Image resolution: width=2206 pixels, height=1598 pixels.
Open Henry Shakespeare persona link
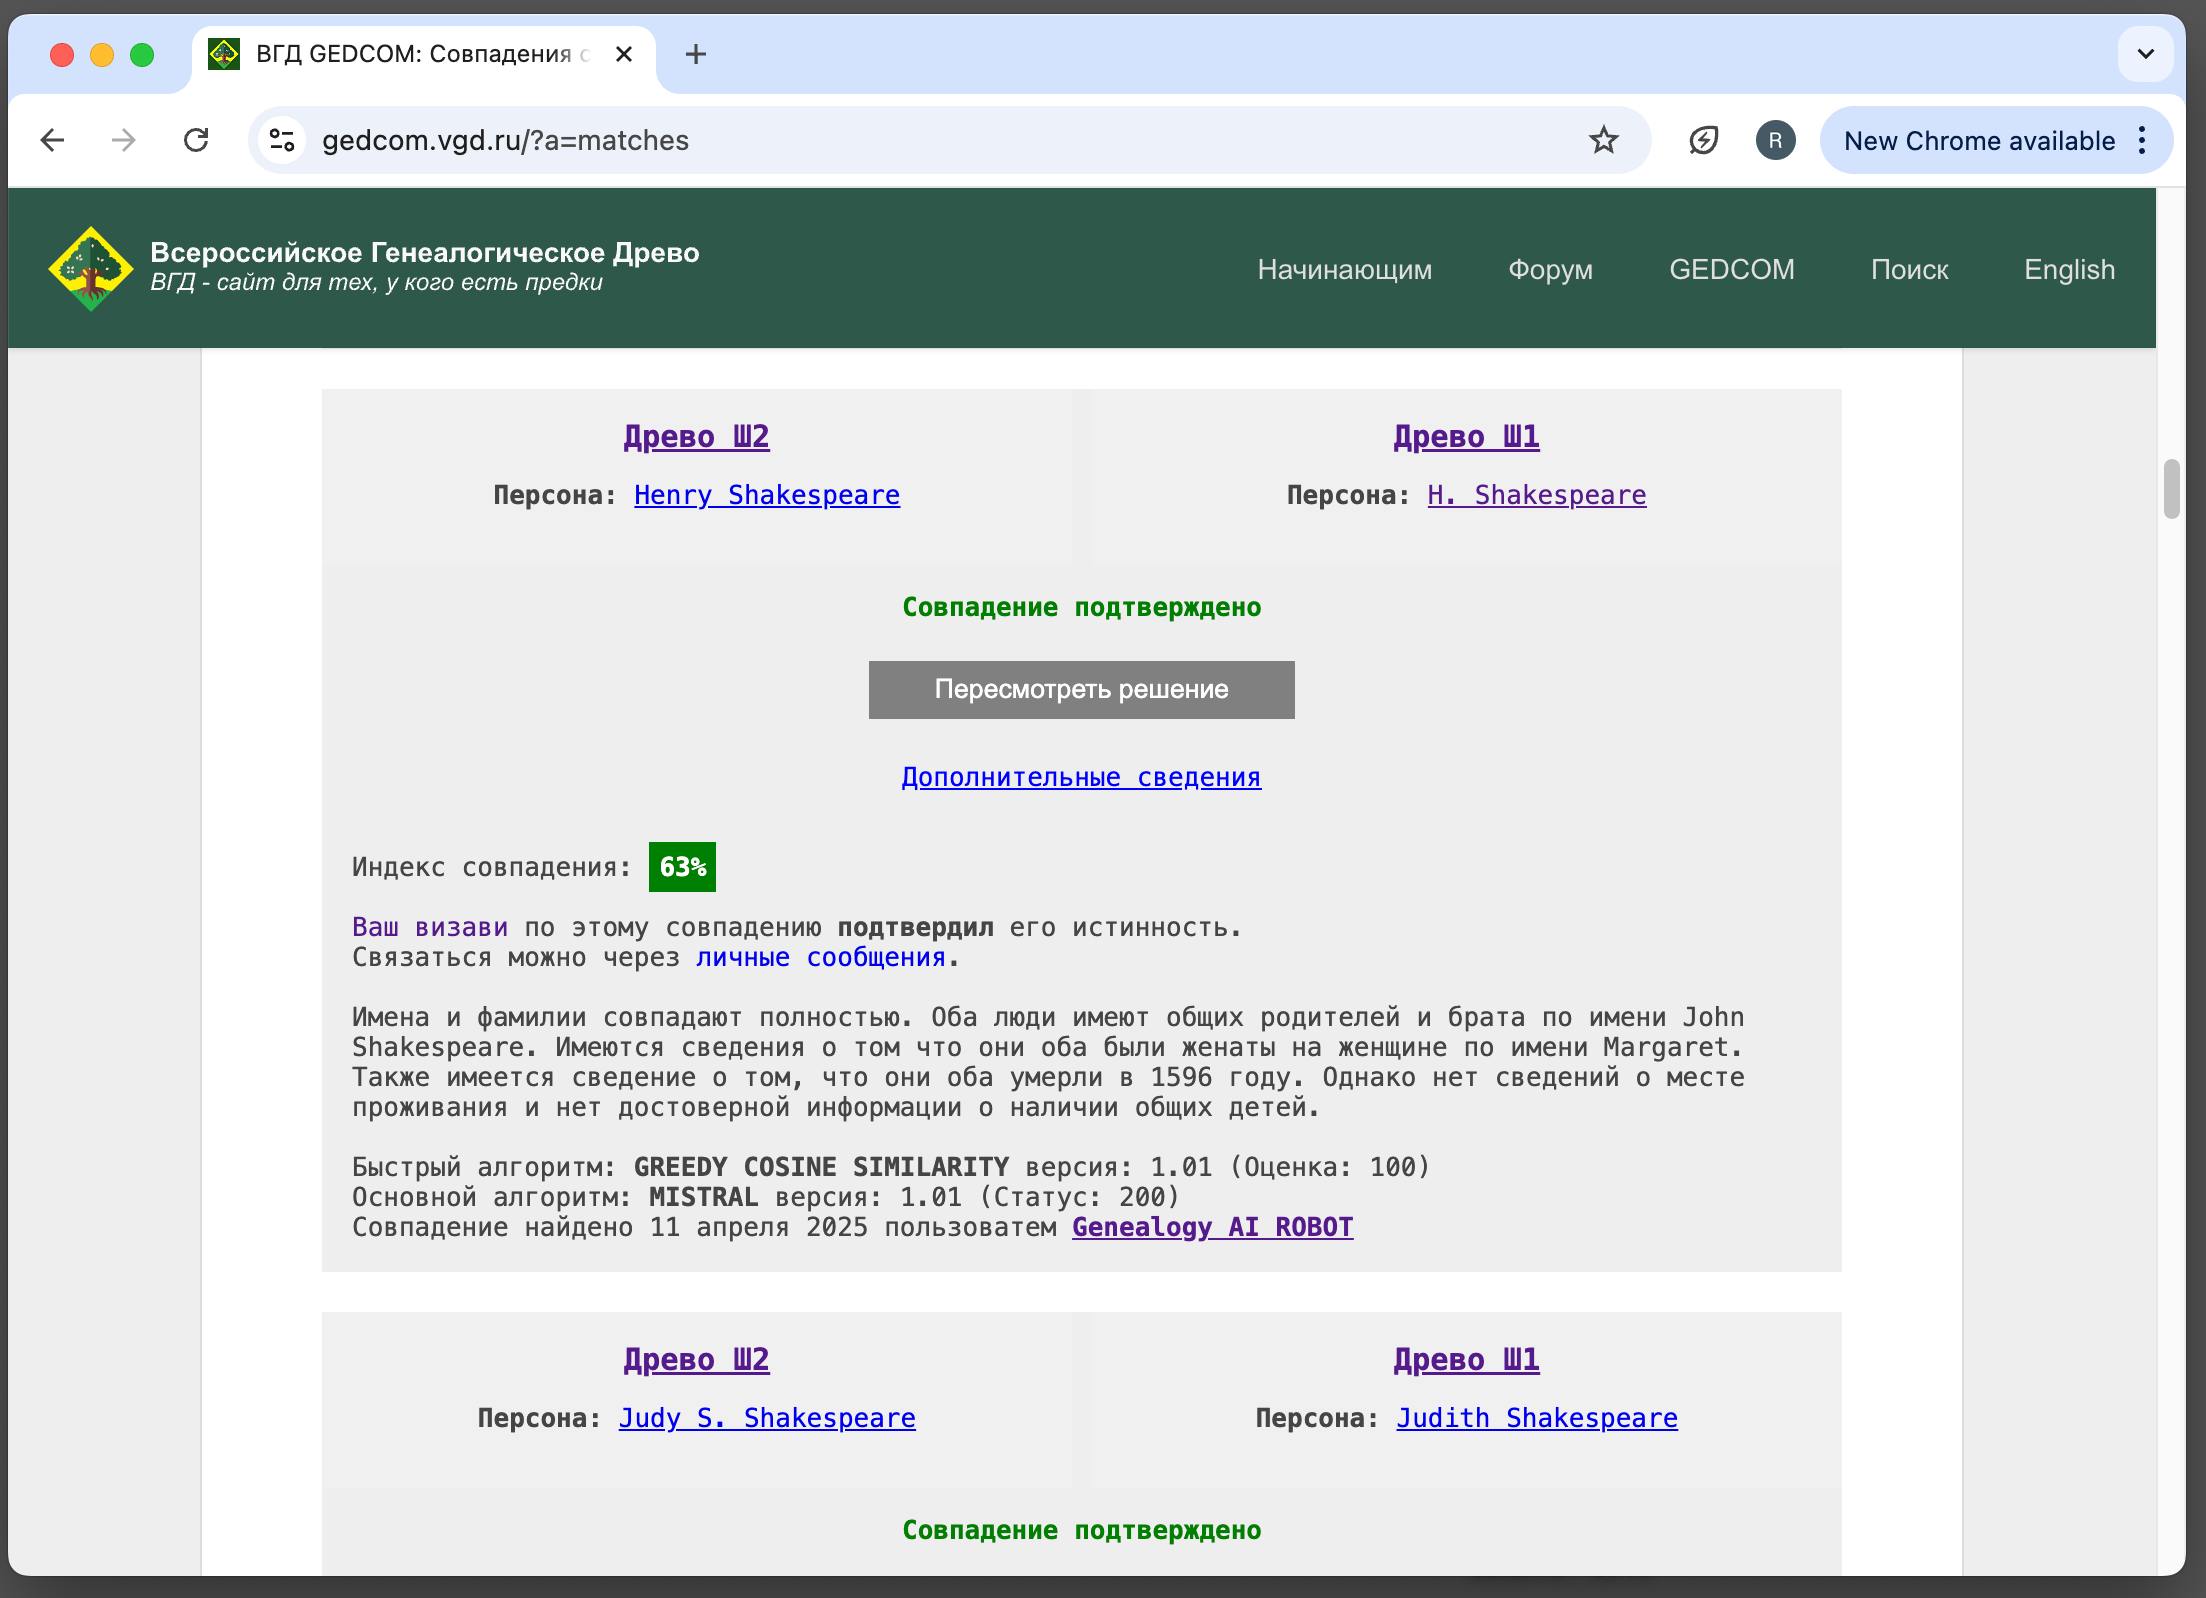767,495
